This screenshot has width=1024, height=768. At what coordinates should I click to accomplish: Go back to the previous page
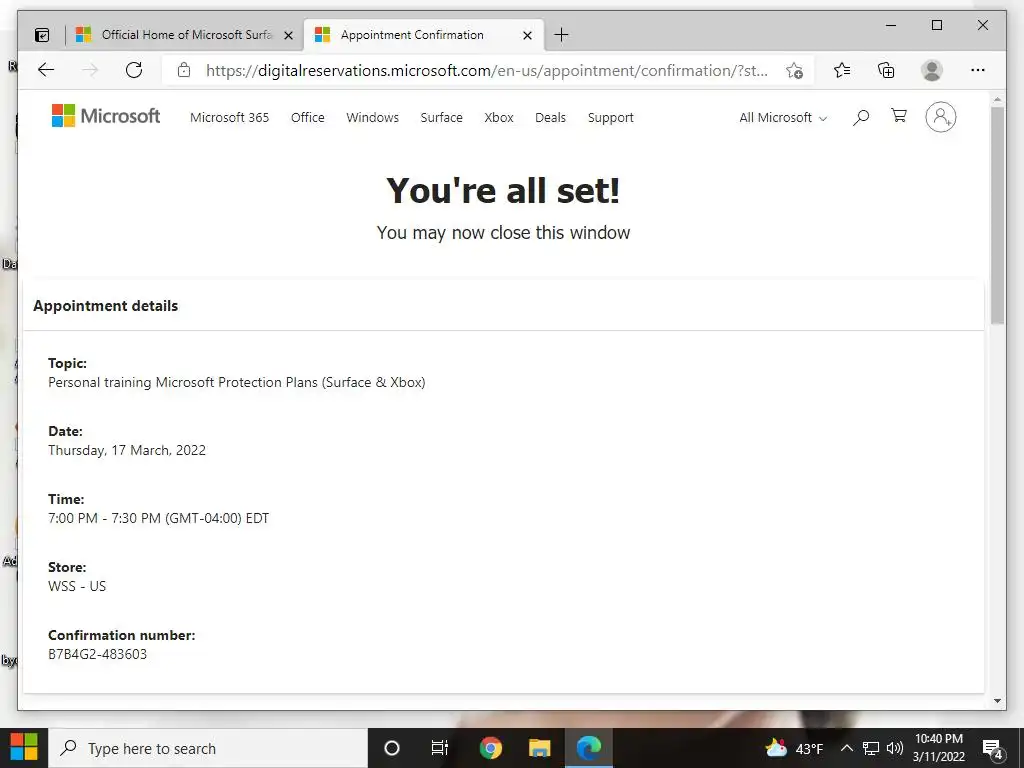[46, 70]
